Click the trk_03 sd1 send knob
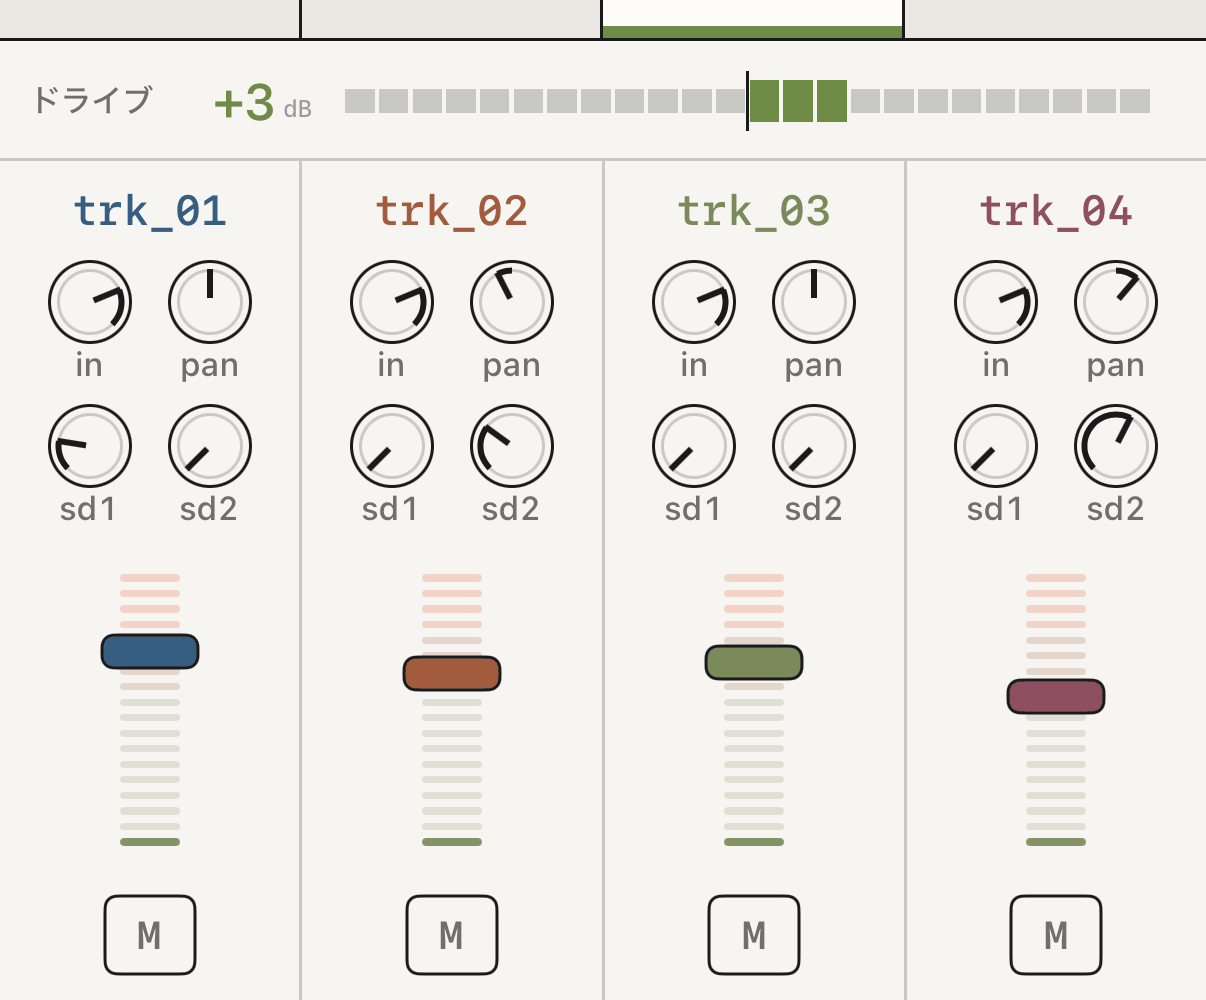1206x1000 pixels. pos(694,446)
